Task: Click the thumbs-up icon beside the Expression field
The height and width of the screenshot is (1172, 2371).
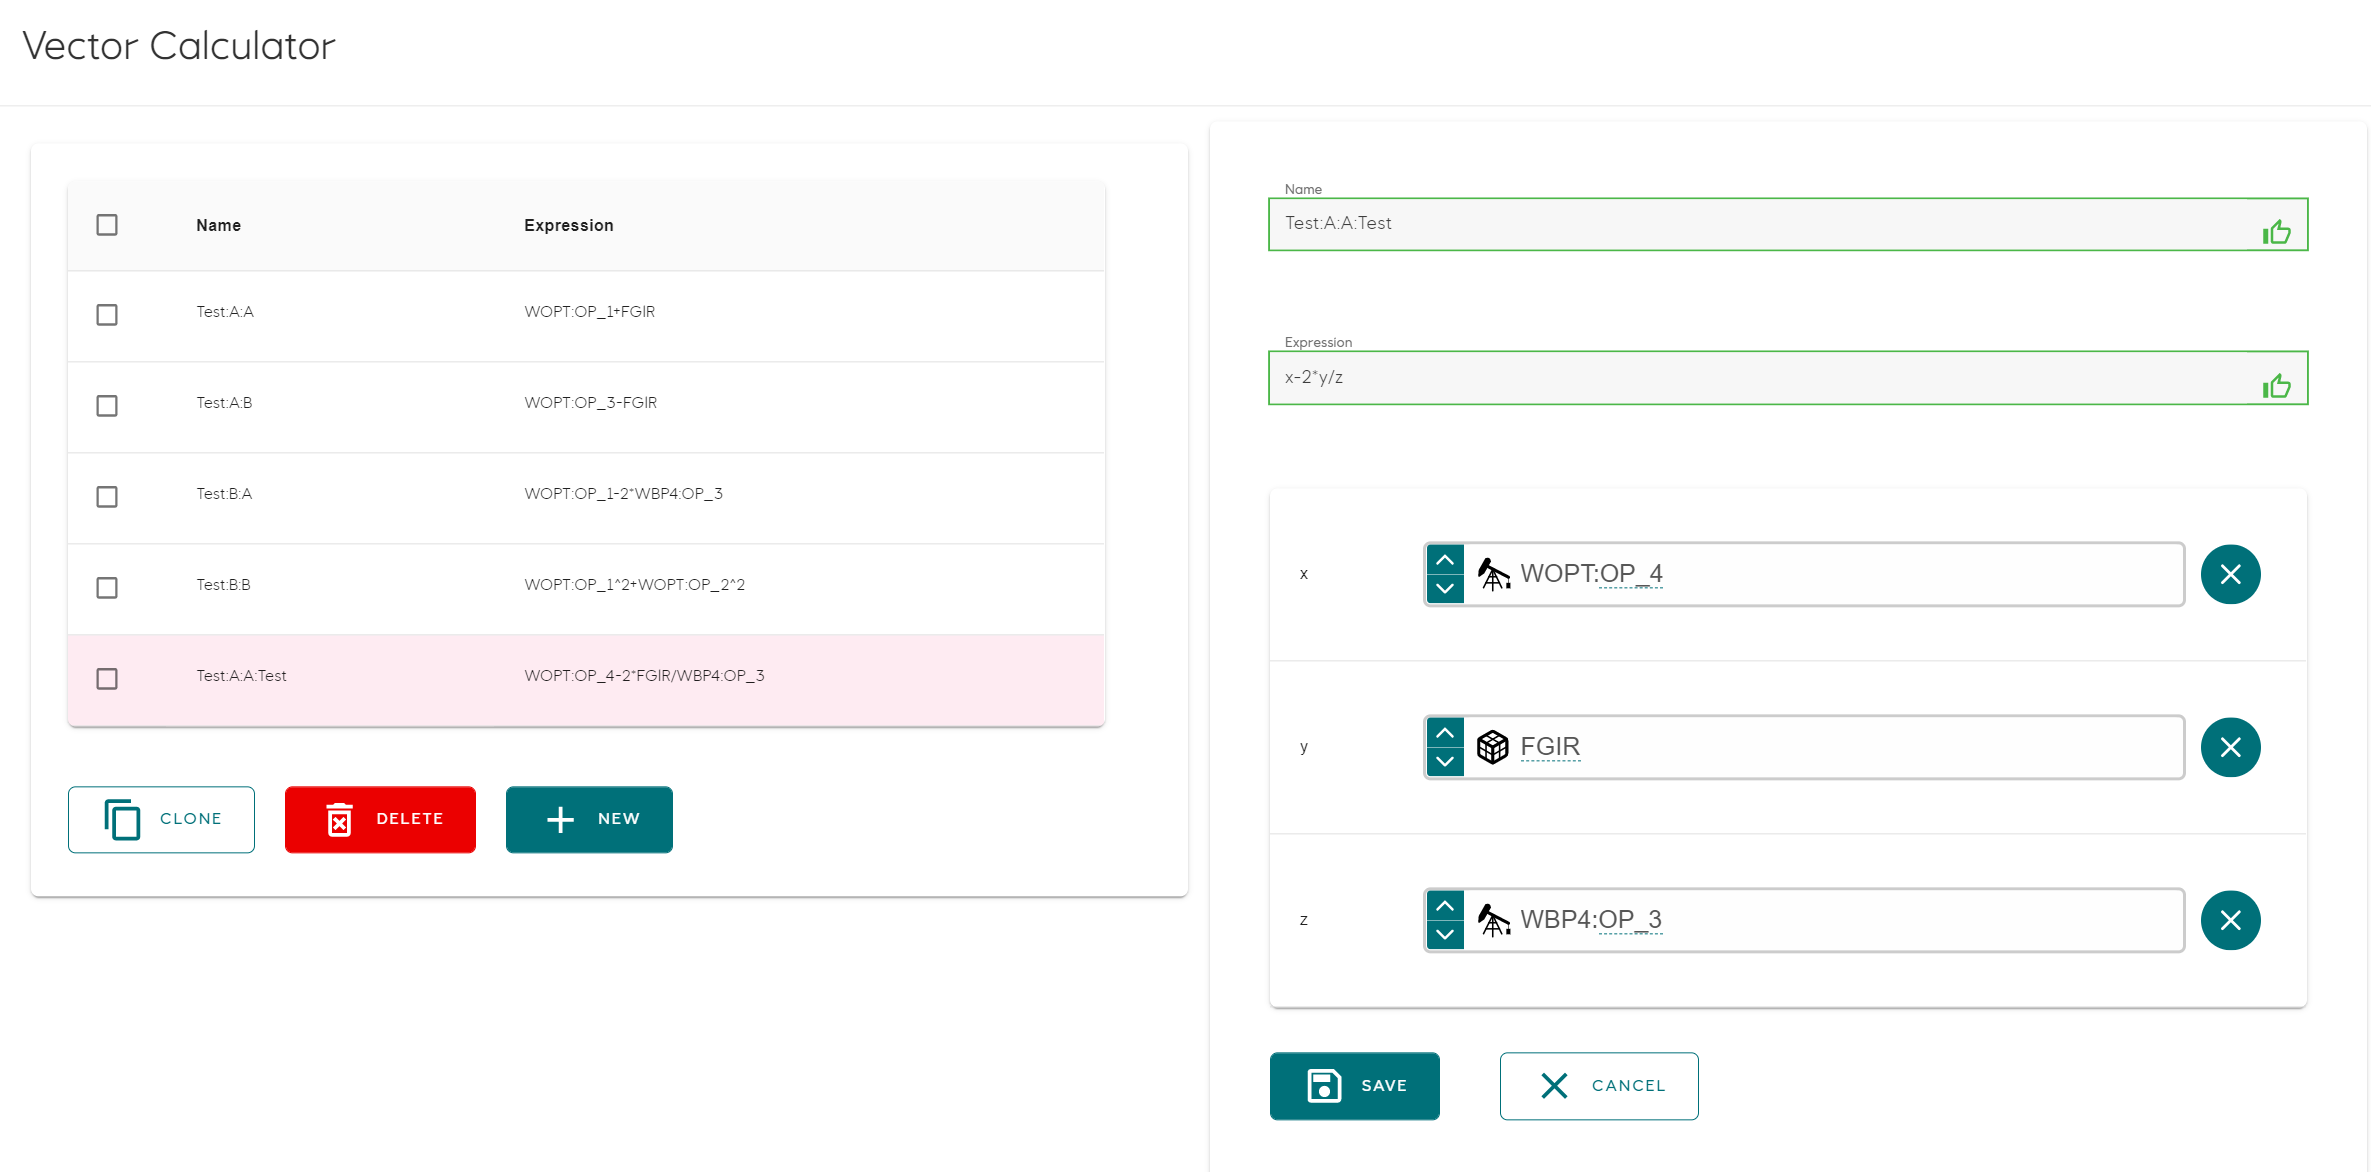Action: point(2277,385)
